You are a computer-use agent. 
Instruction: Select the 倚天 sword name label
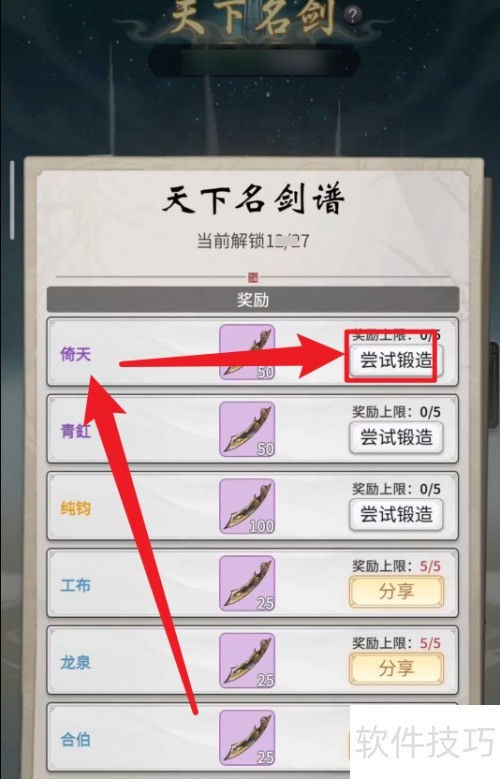point(76,354)
